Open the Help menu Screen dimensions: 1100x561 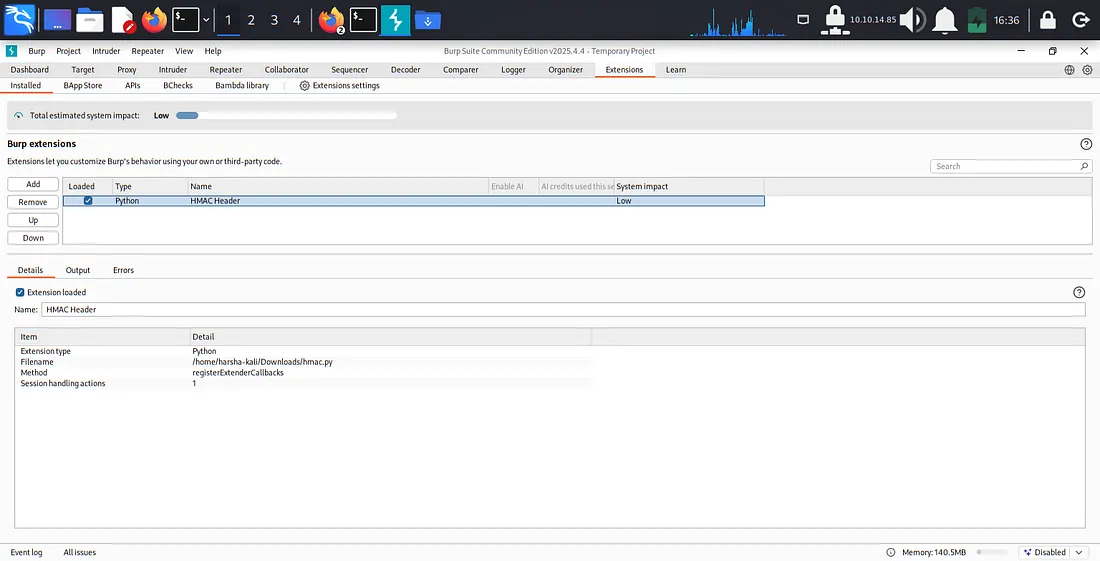click(213, 51)
